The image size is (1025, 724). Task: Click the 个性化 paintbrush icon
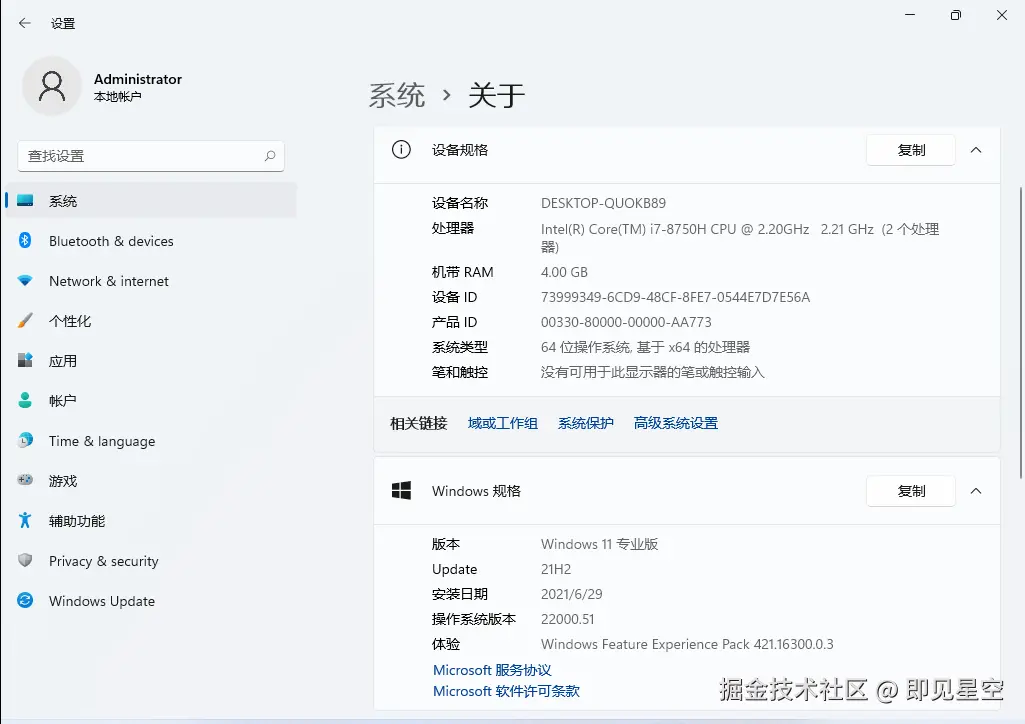pos(25,321)
